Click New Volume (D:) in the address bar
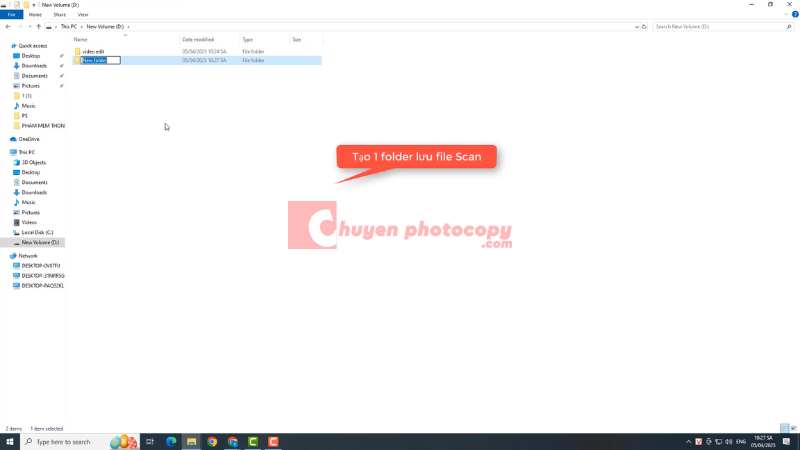Viewport: 800px width, 450px height. (x=105, y=27)
